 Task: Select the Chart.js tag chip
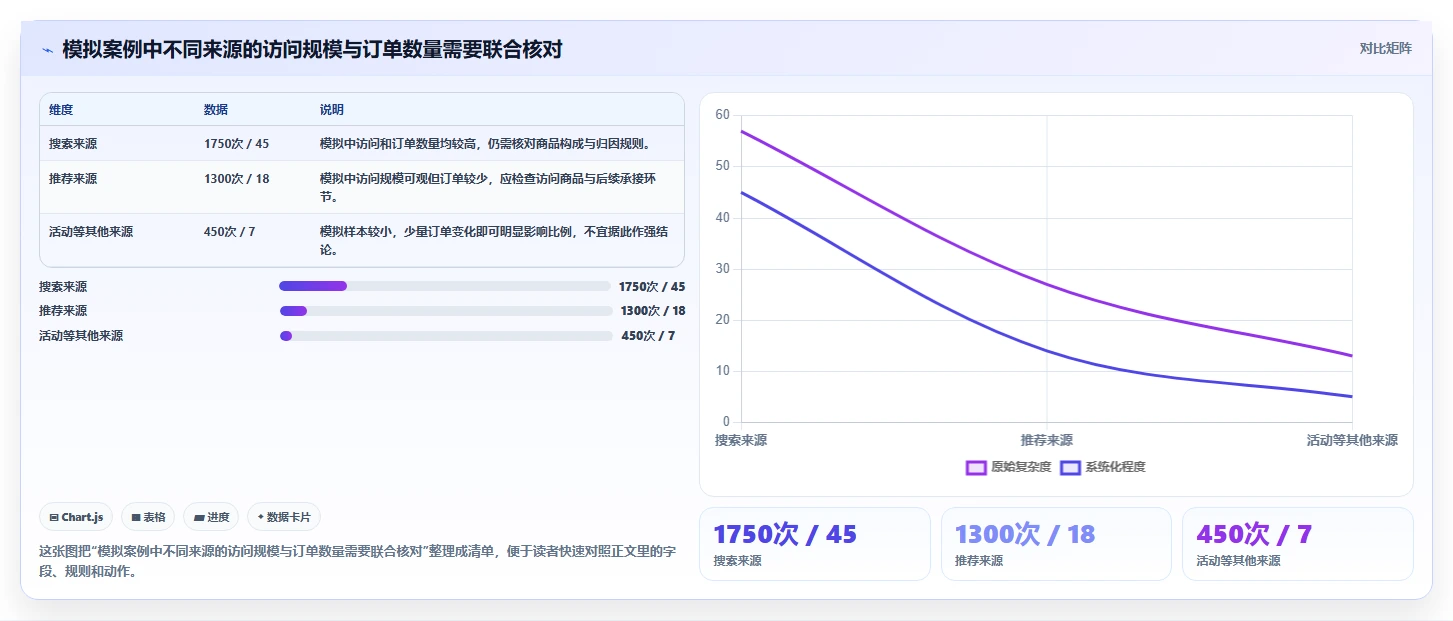[x=76, y=517]
